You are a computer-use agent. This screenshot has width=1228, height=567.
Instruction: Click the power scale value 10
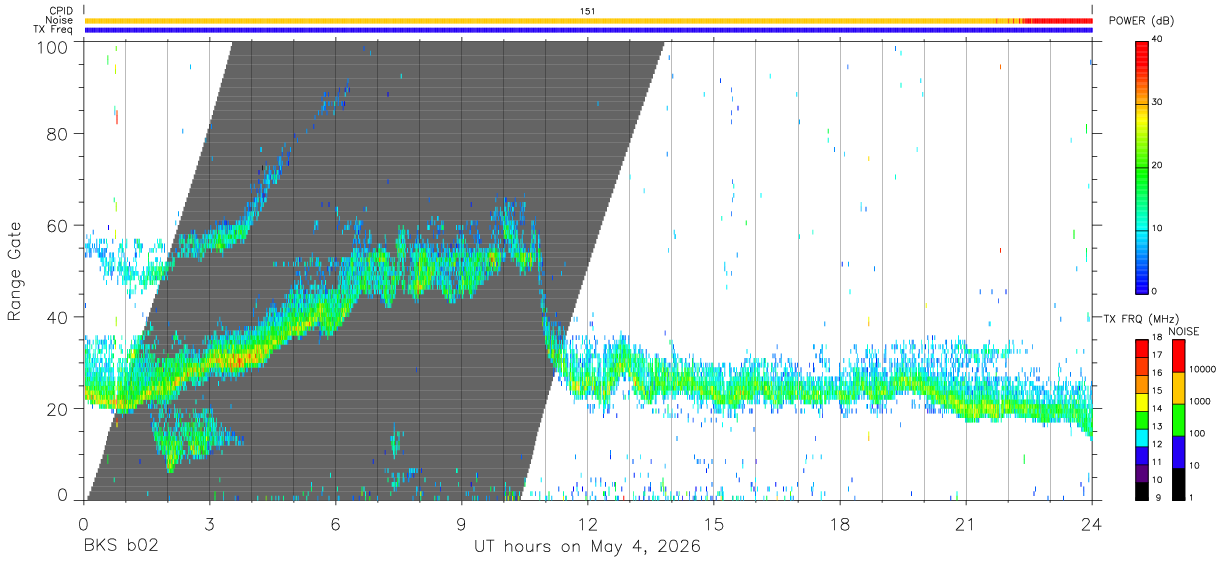1157,229
